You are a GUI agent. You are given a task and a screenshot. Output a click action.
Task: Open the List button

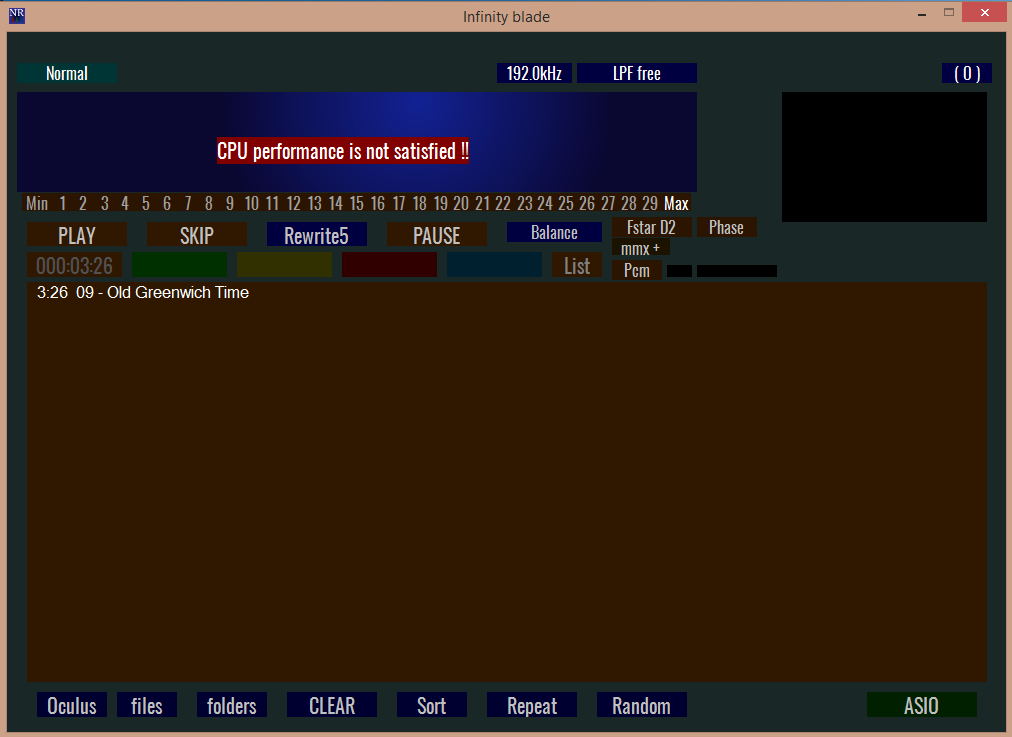pyautogui.click(x=577, y=265)
